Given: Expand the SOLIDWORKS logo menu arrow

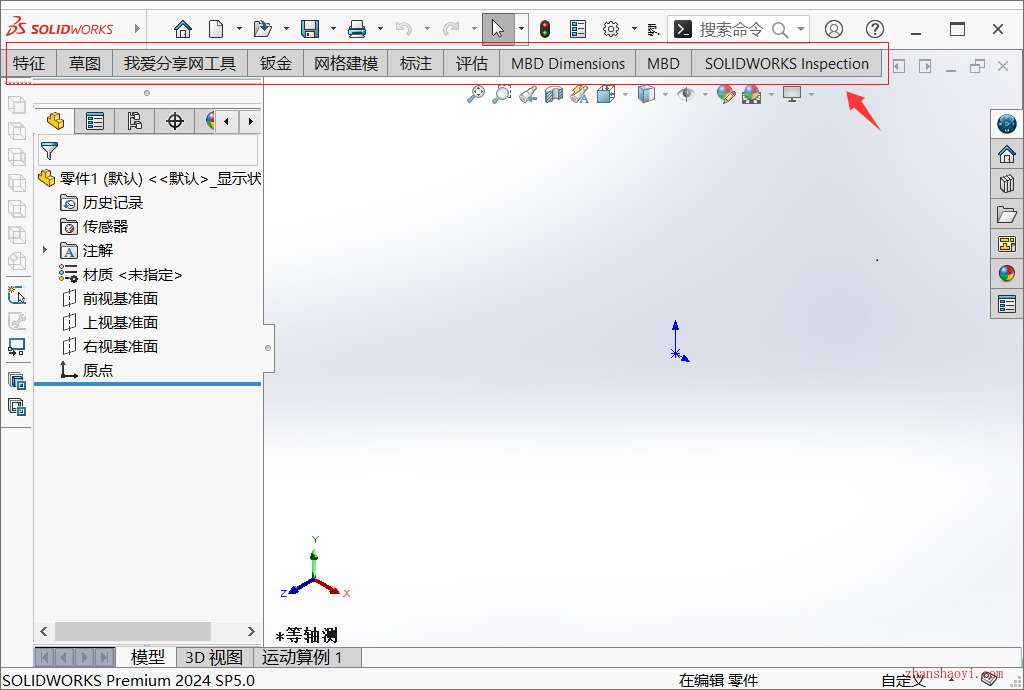Looking at the screenshot, I should click(x=137, y=29).
